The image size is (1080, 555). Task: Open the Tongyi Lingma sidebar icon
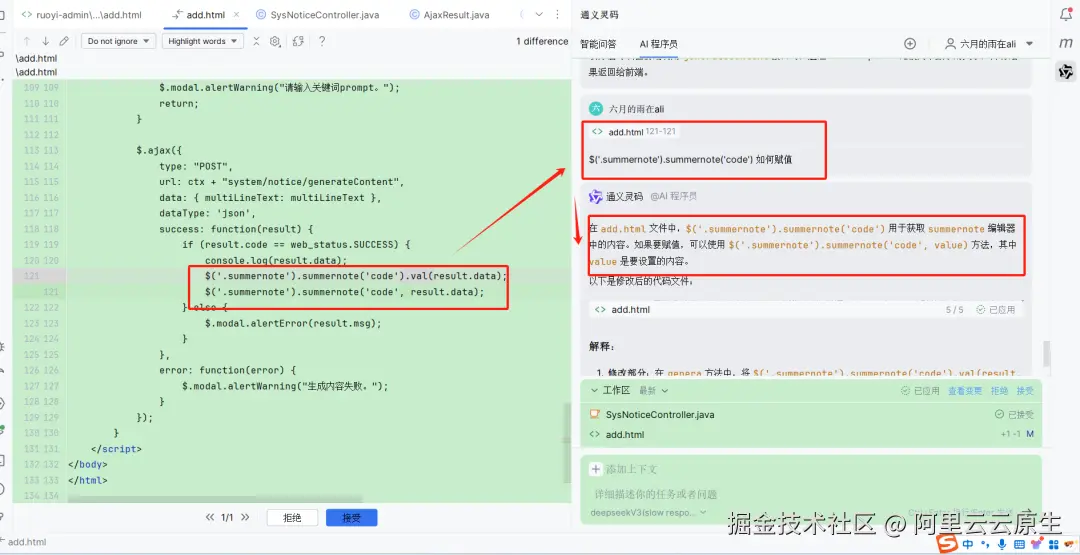coord(1066,71)
